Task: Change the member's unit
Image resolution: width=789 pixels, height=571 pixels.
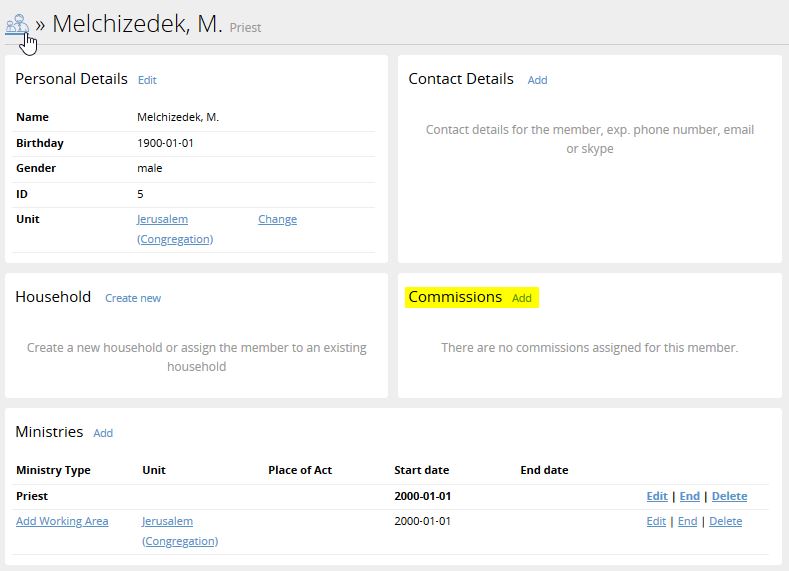Action: tap(277, 219)
